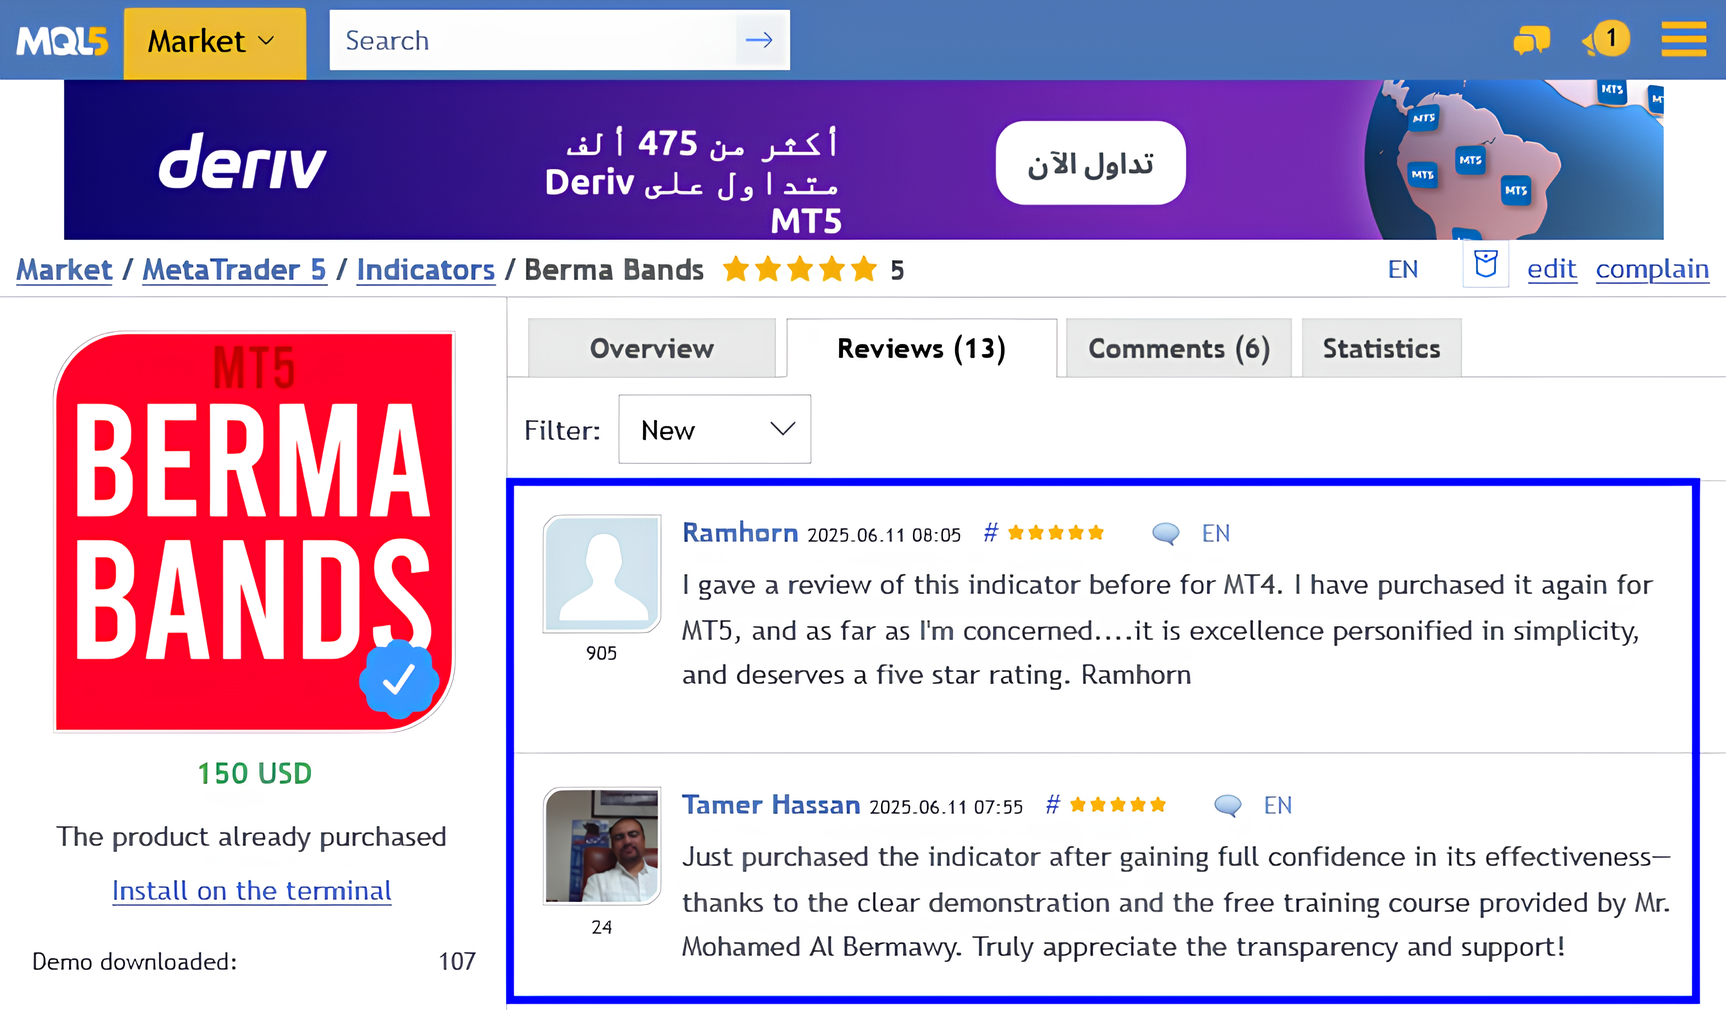Viewport: 1726px width, 1010px height.
Task: Click the 150 USD price text
Action: tap(254, 773)
